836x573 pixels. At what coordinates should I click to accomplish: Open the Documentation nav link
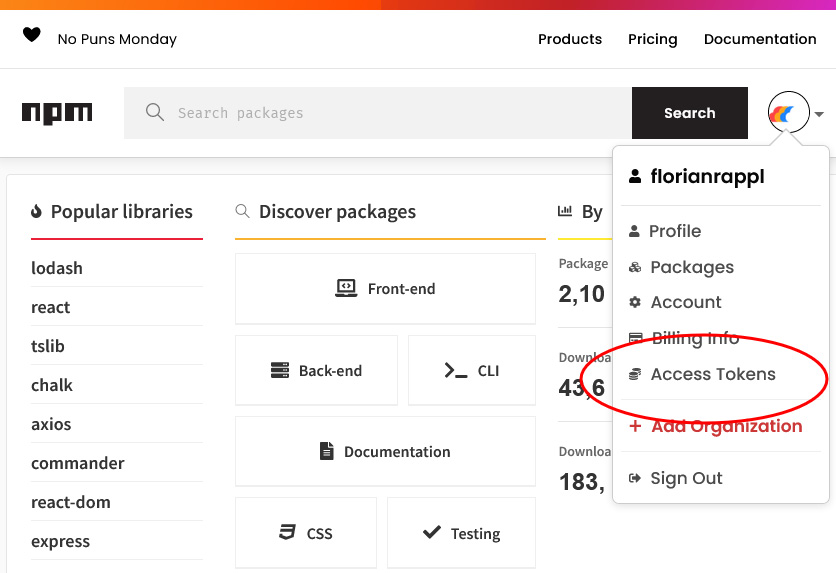760,39
